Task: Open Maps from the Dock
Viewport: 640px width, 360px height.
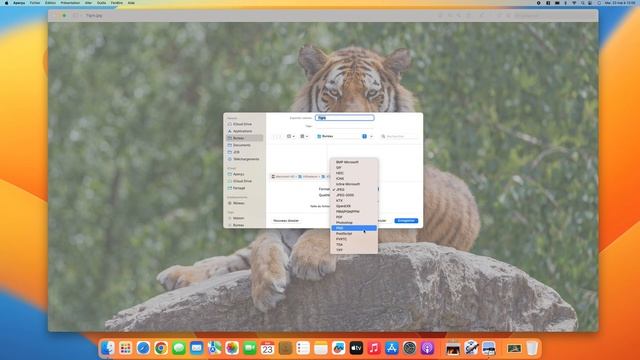Action: [214, 348]
